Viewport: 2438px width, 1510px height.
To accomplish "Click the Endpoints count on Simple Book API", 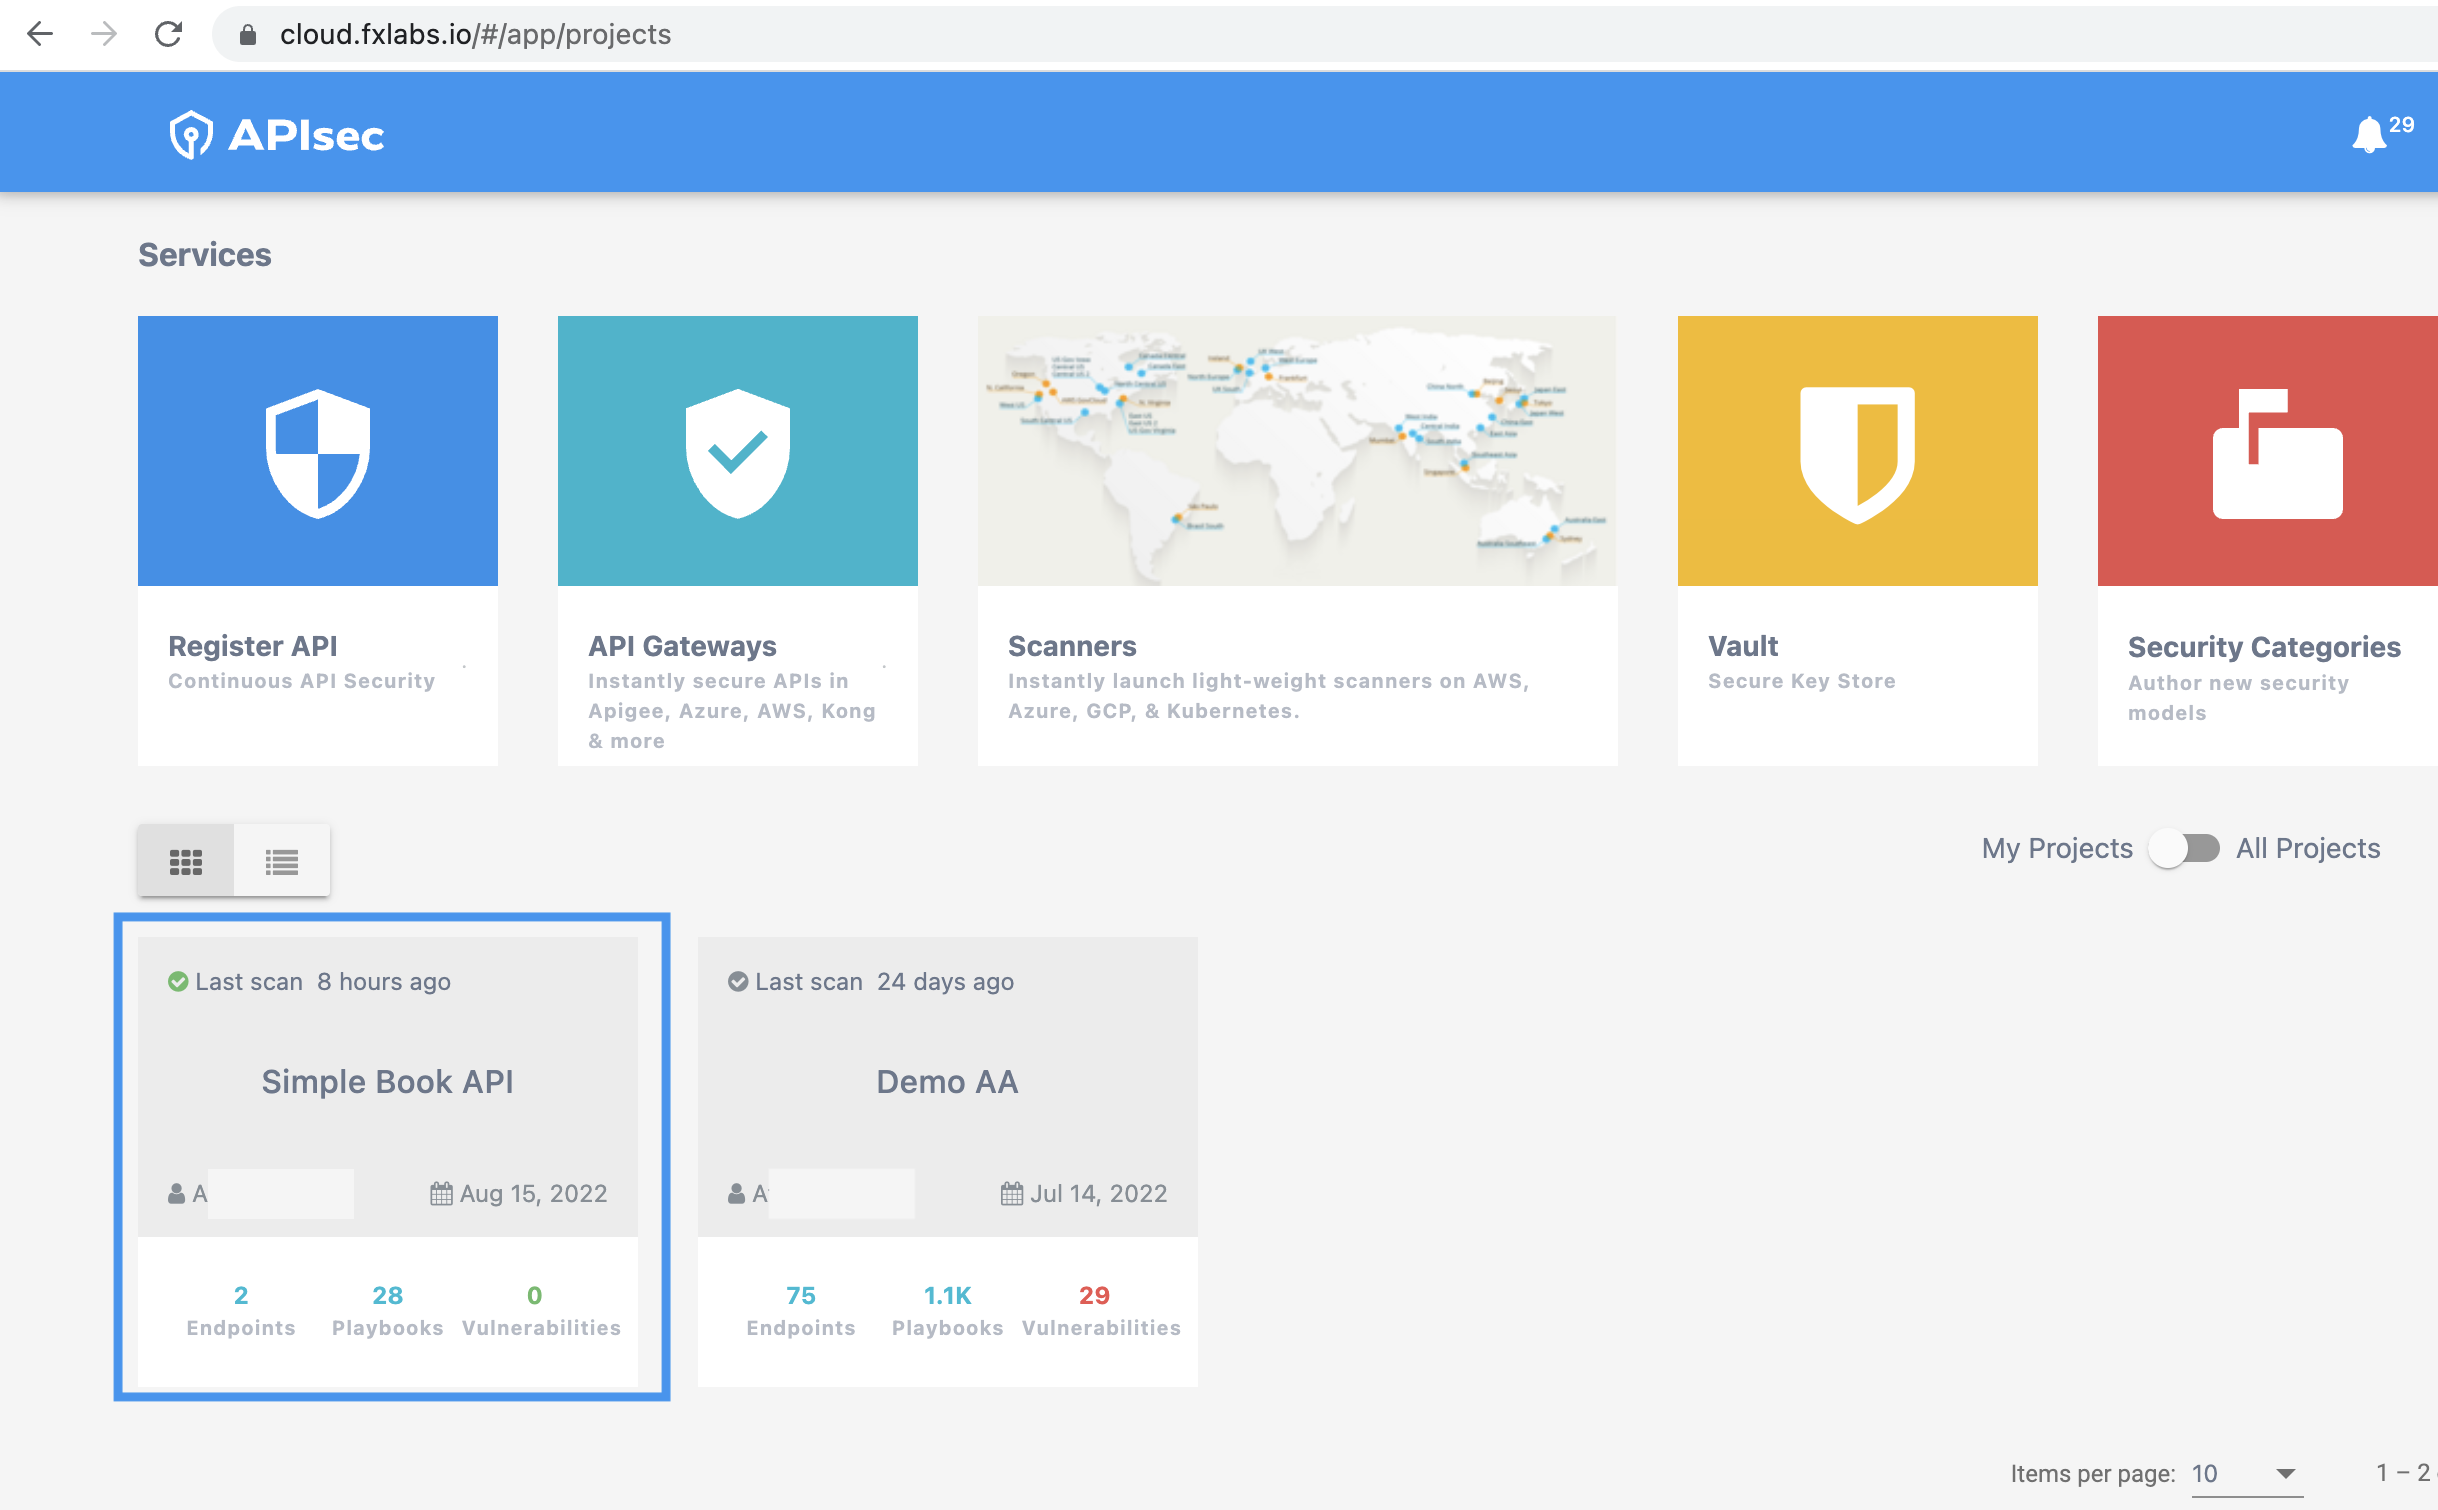I will pos(240,1295).
